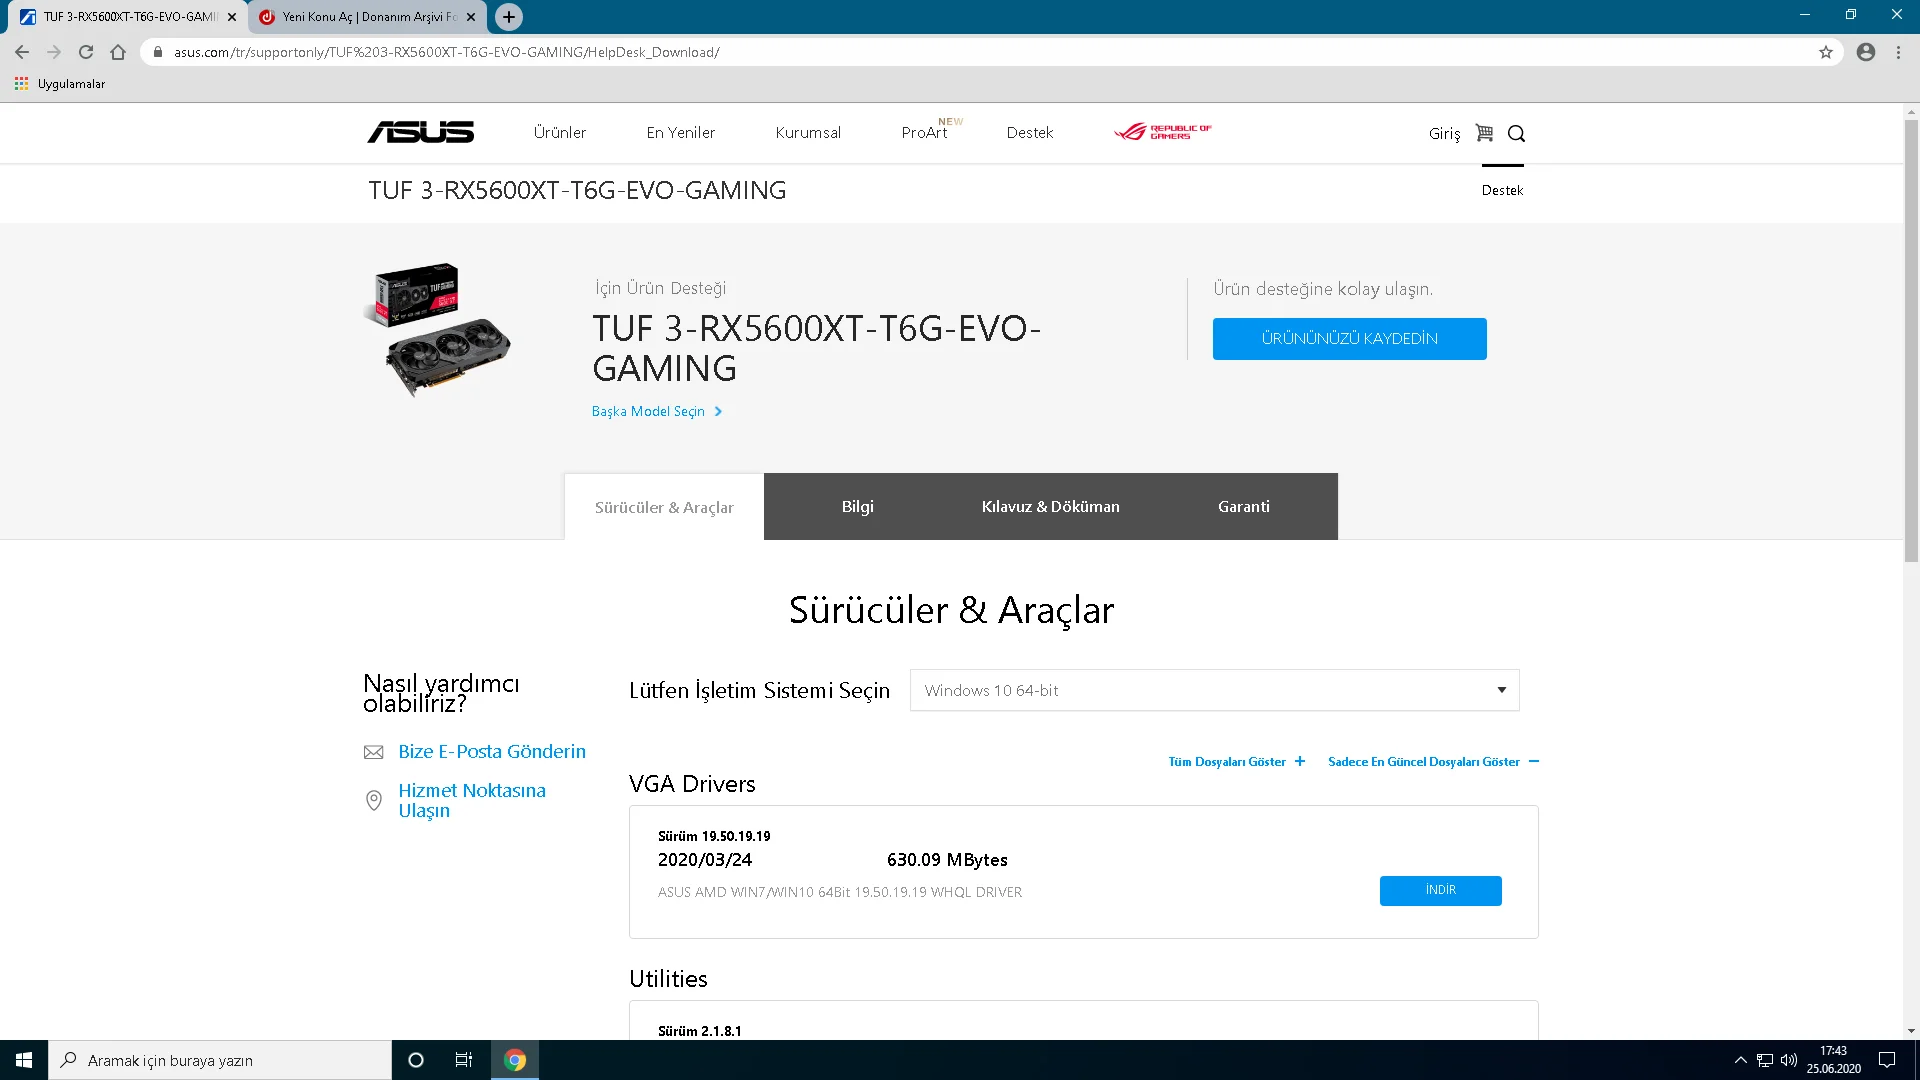Open the Kılavuz & Döküman tab
The image size is (1920, 1080).
tap(1050, 507)
